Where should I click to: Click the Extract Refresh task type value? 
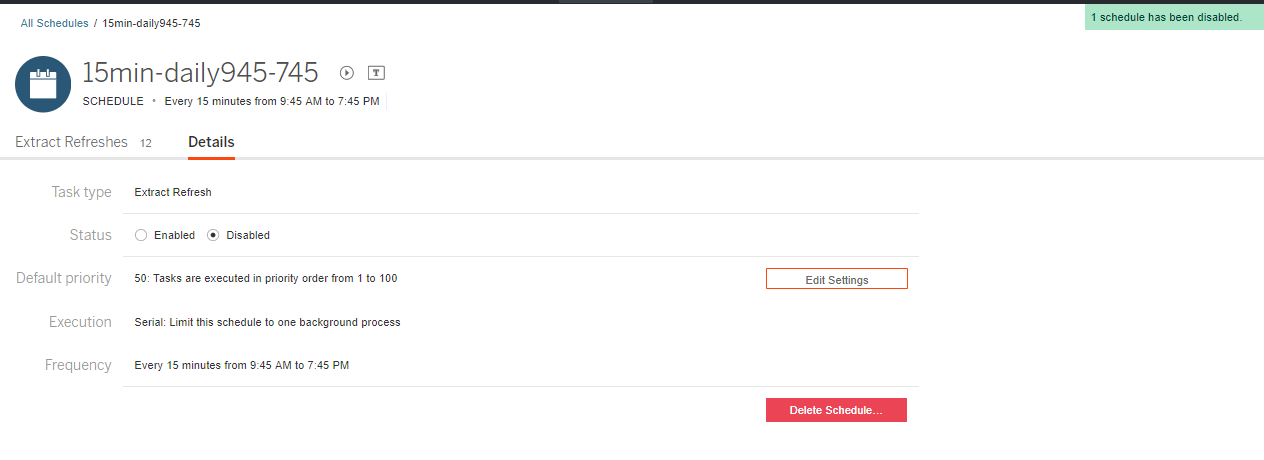click(x=173, y=192)
